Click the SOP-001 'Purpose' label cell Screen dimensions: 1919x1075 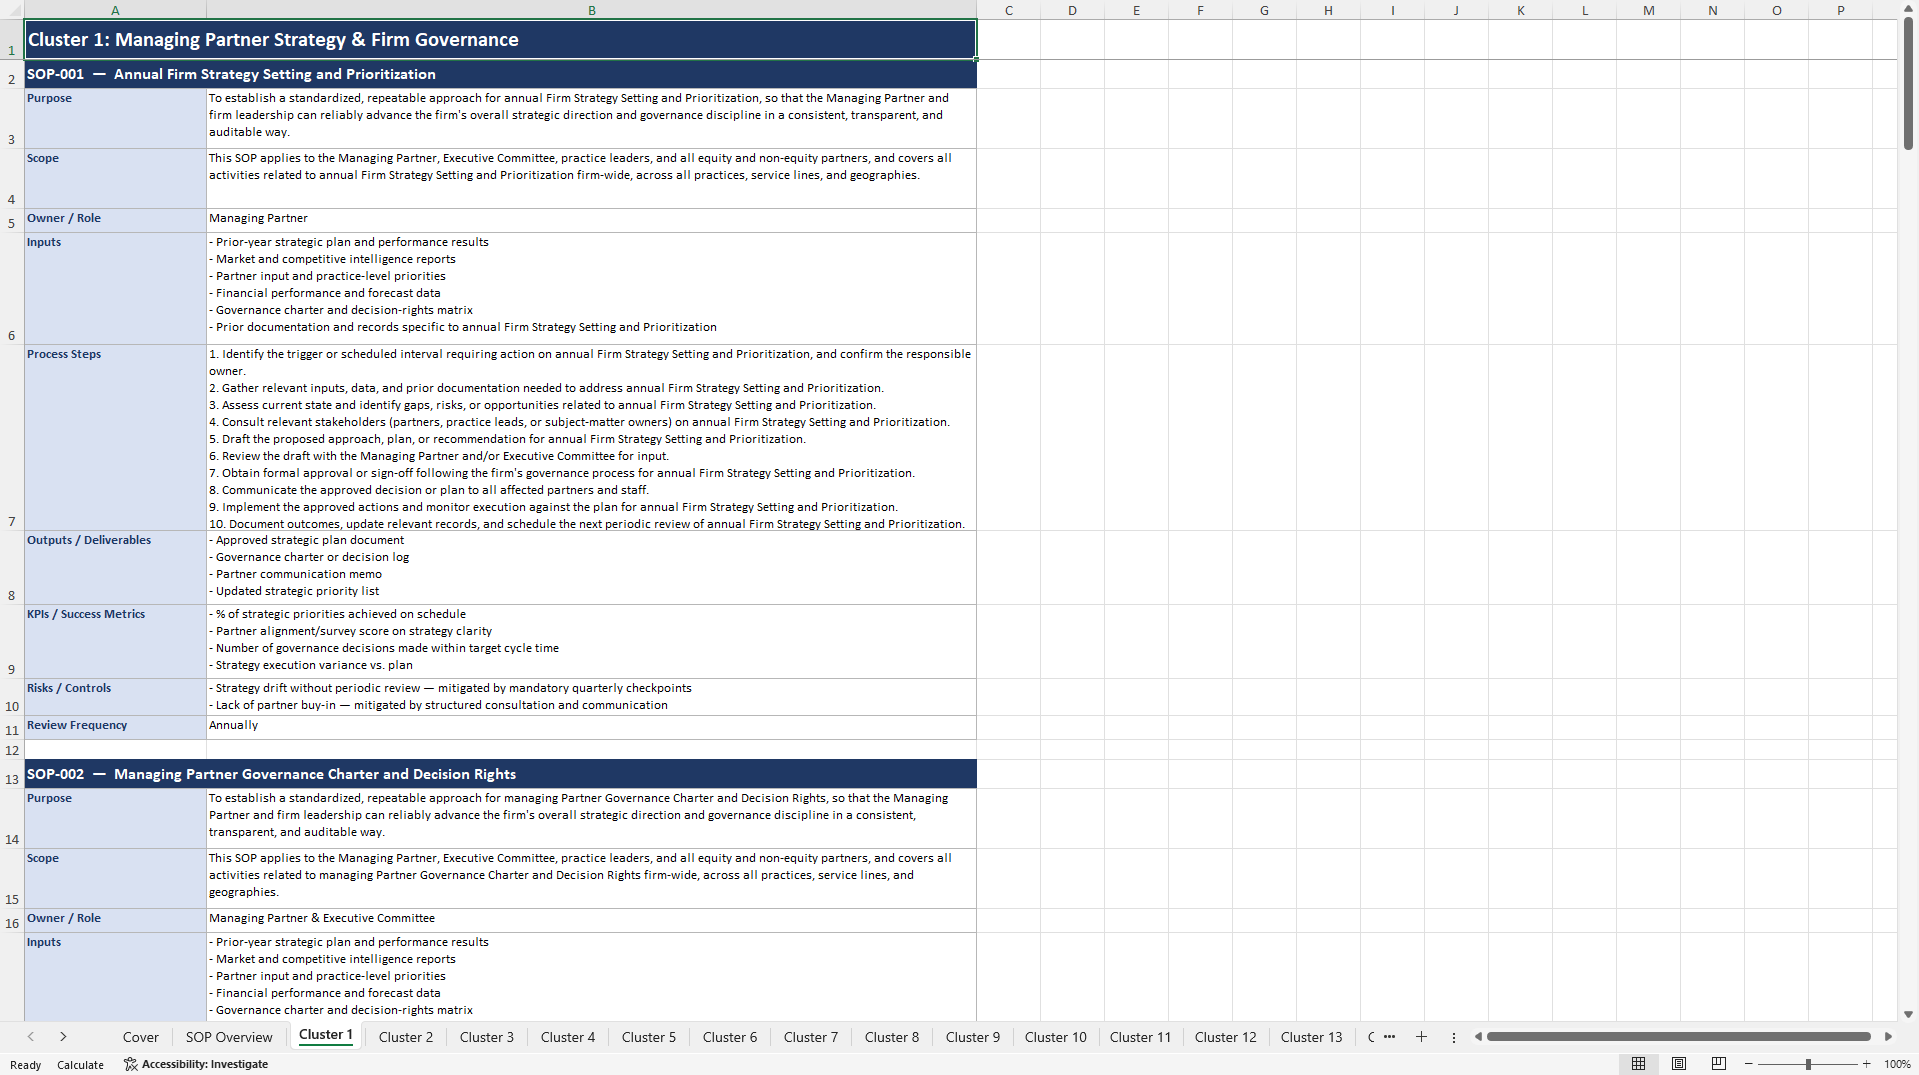(115, 118)
